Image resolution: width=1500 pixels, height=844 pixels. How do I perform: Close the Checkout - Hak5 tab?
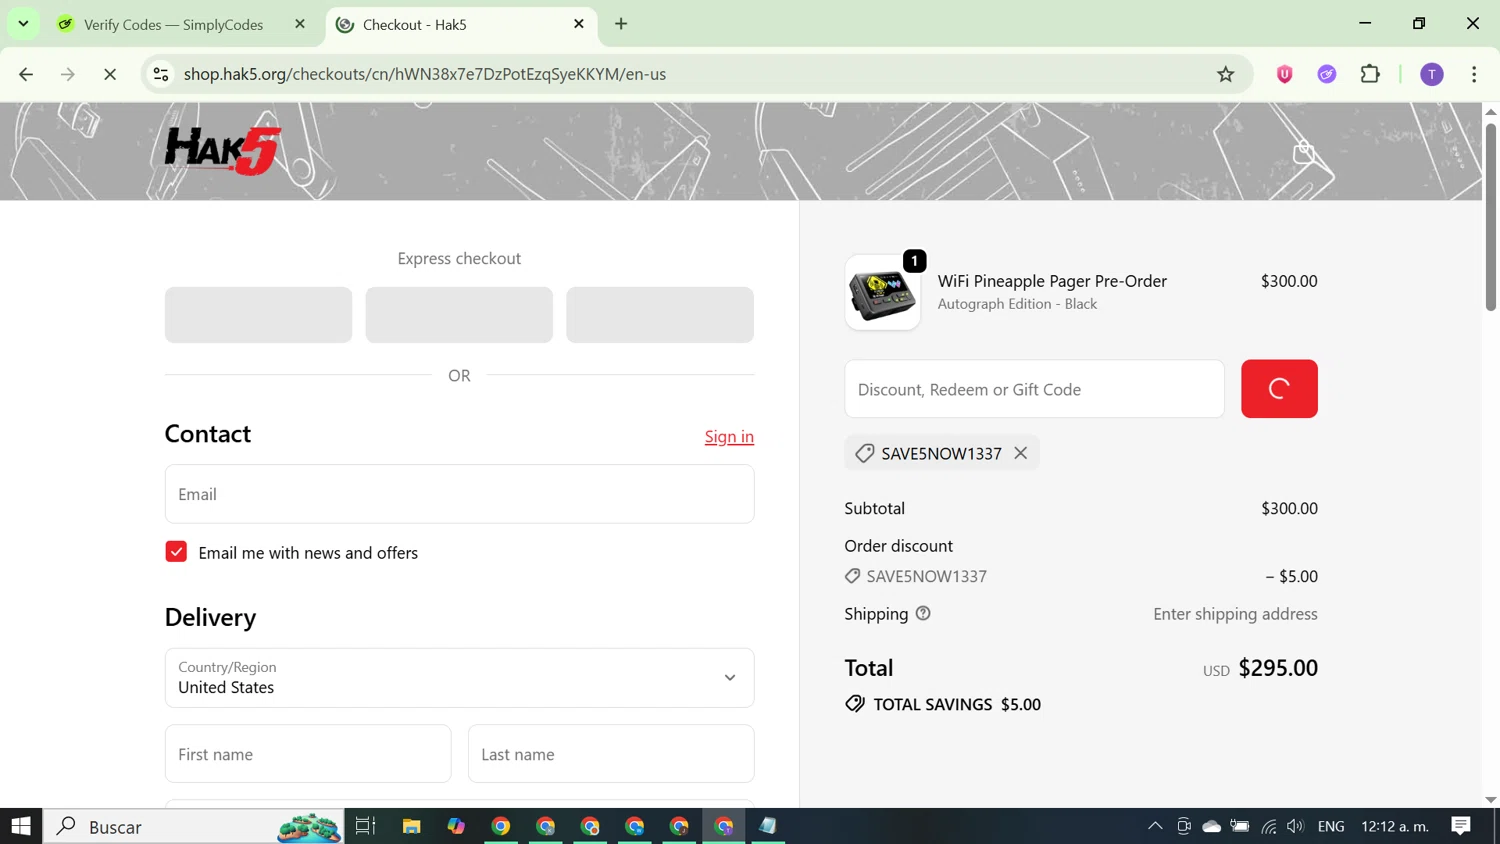(579, 24)
